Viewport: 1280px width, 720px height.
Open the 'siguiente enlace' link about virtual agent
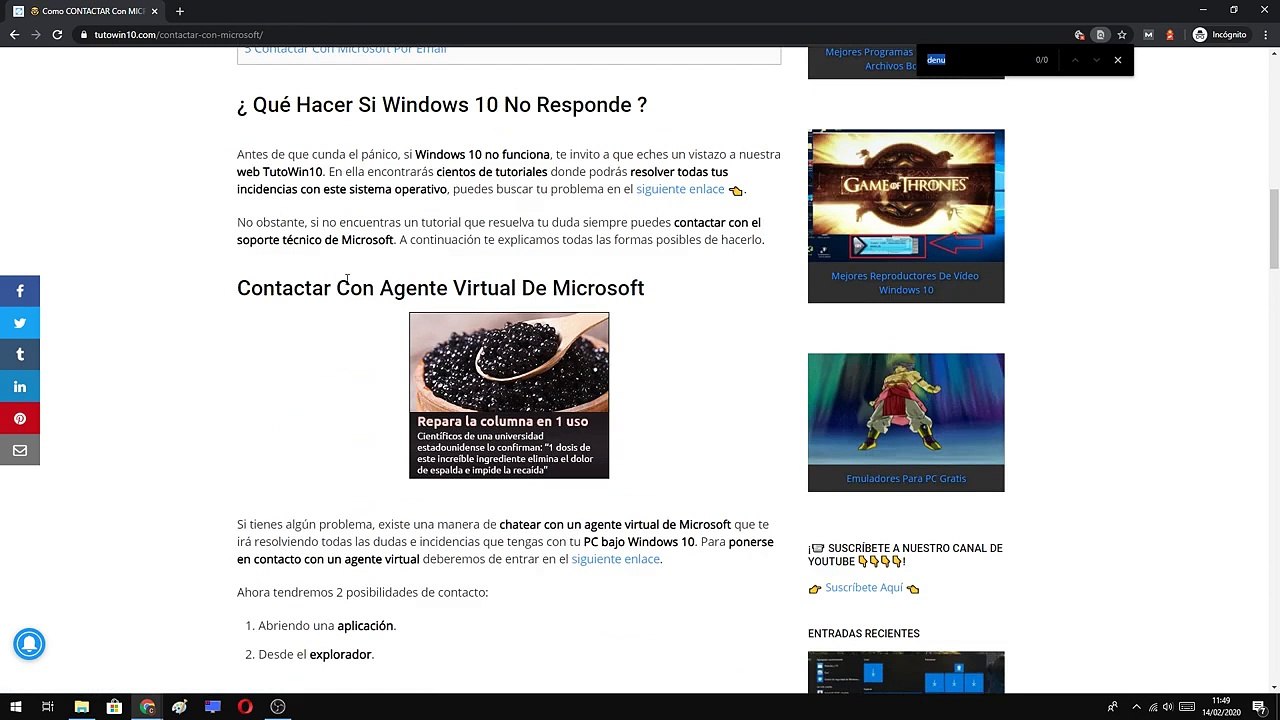(615, 559)
